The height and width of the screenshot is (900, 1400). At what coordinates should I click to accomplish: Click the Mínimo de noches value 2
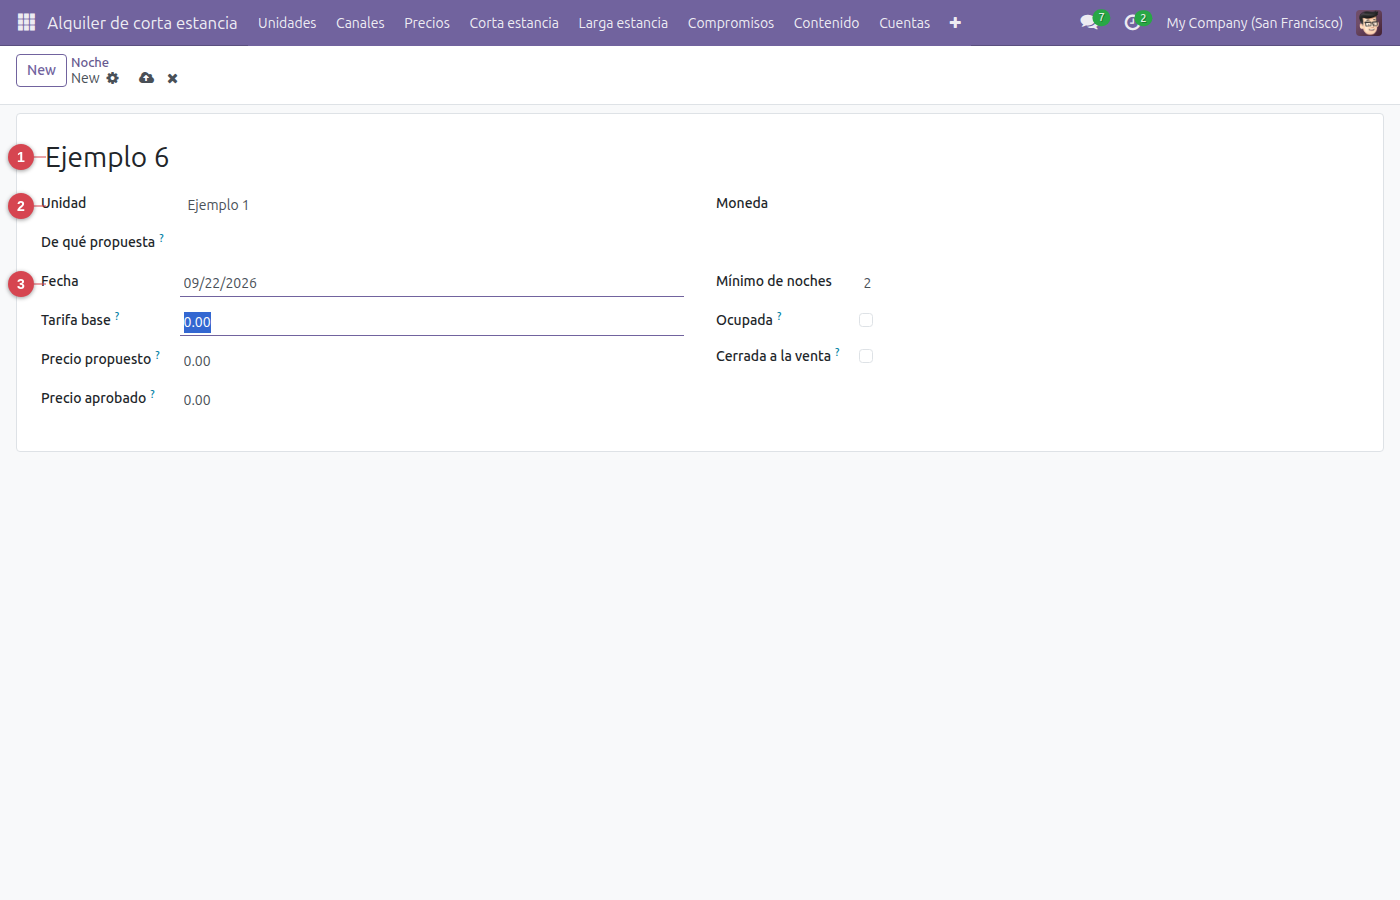coord(867,283)
